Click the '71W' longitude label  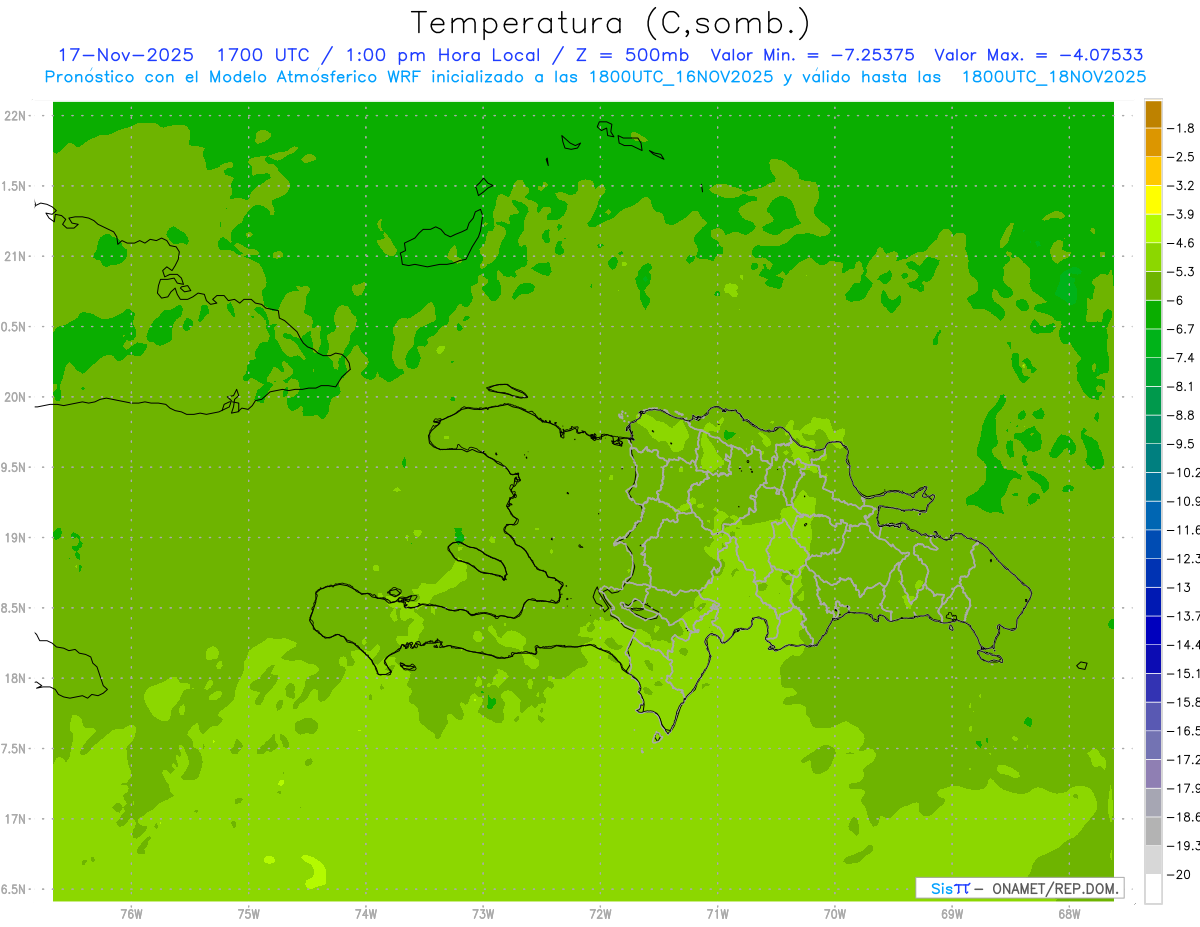(x=717, y=914)
